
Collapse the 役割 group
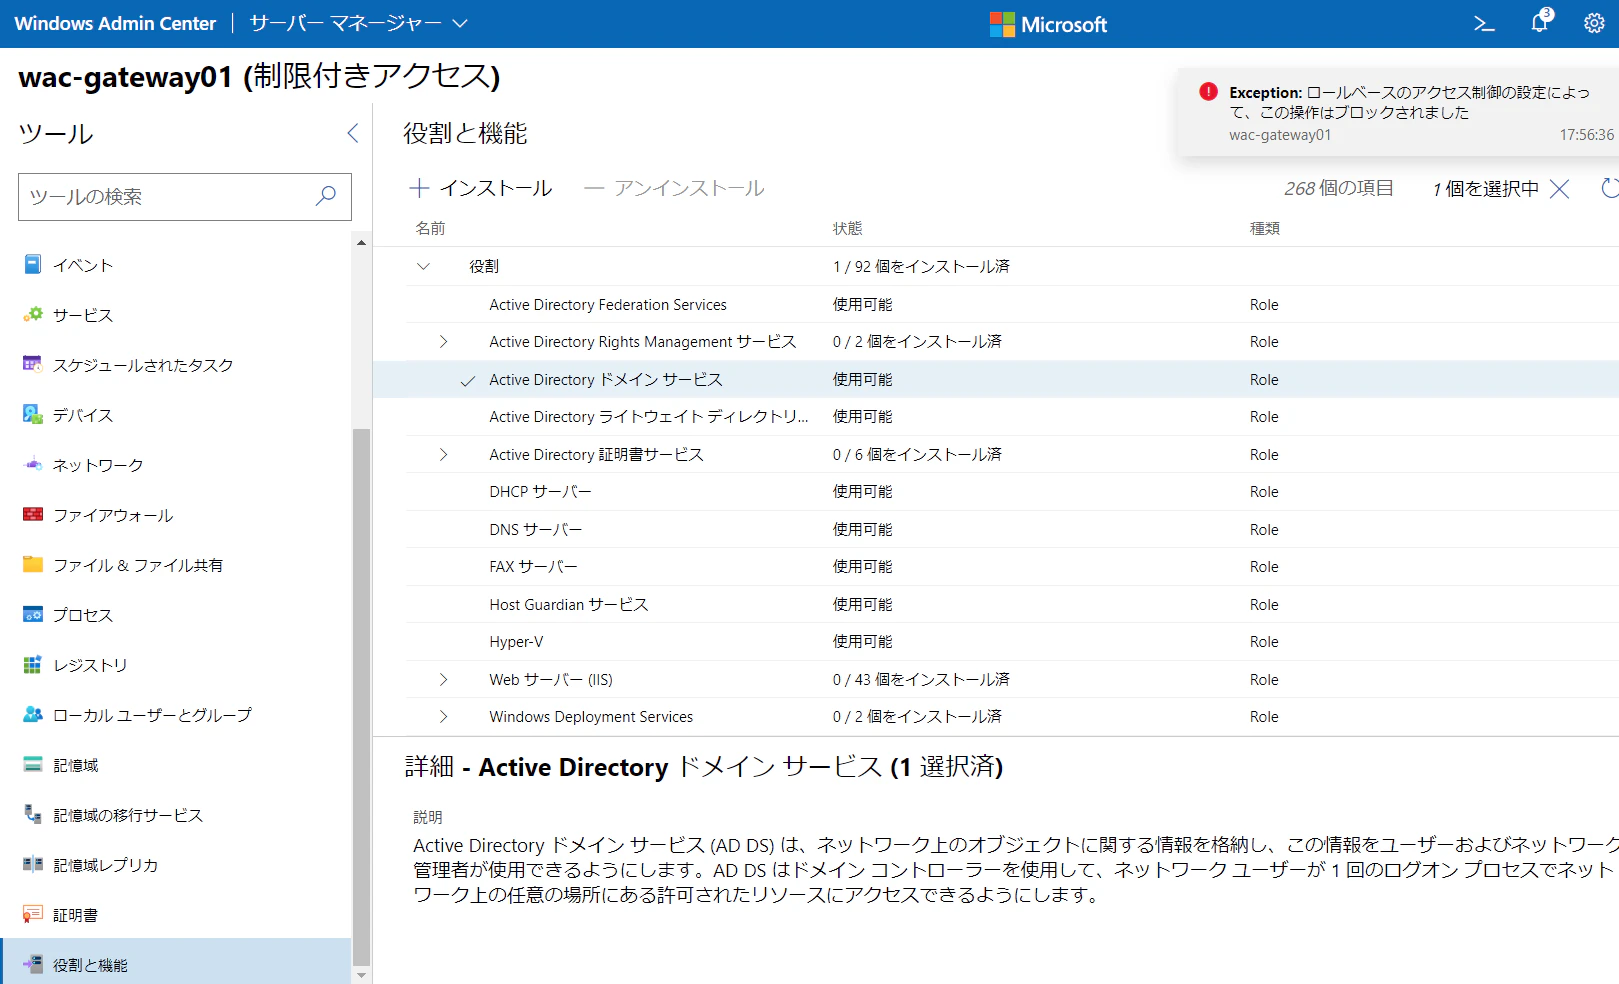pos(424,266)
